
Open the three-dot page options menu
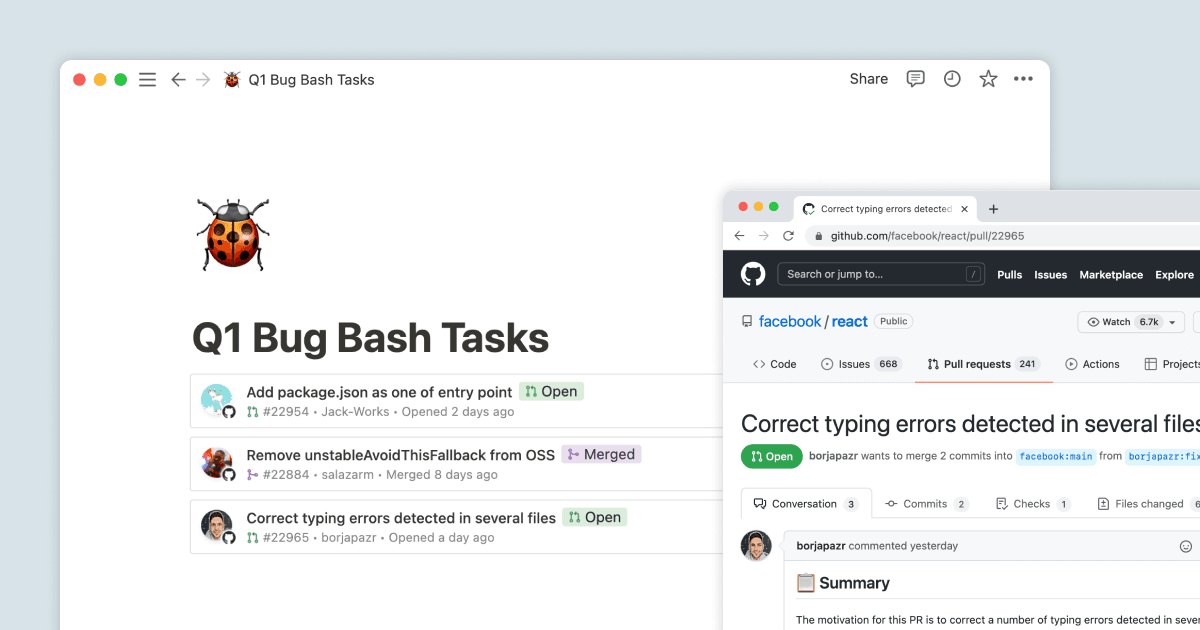tap(1023, 79)
